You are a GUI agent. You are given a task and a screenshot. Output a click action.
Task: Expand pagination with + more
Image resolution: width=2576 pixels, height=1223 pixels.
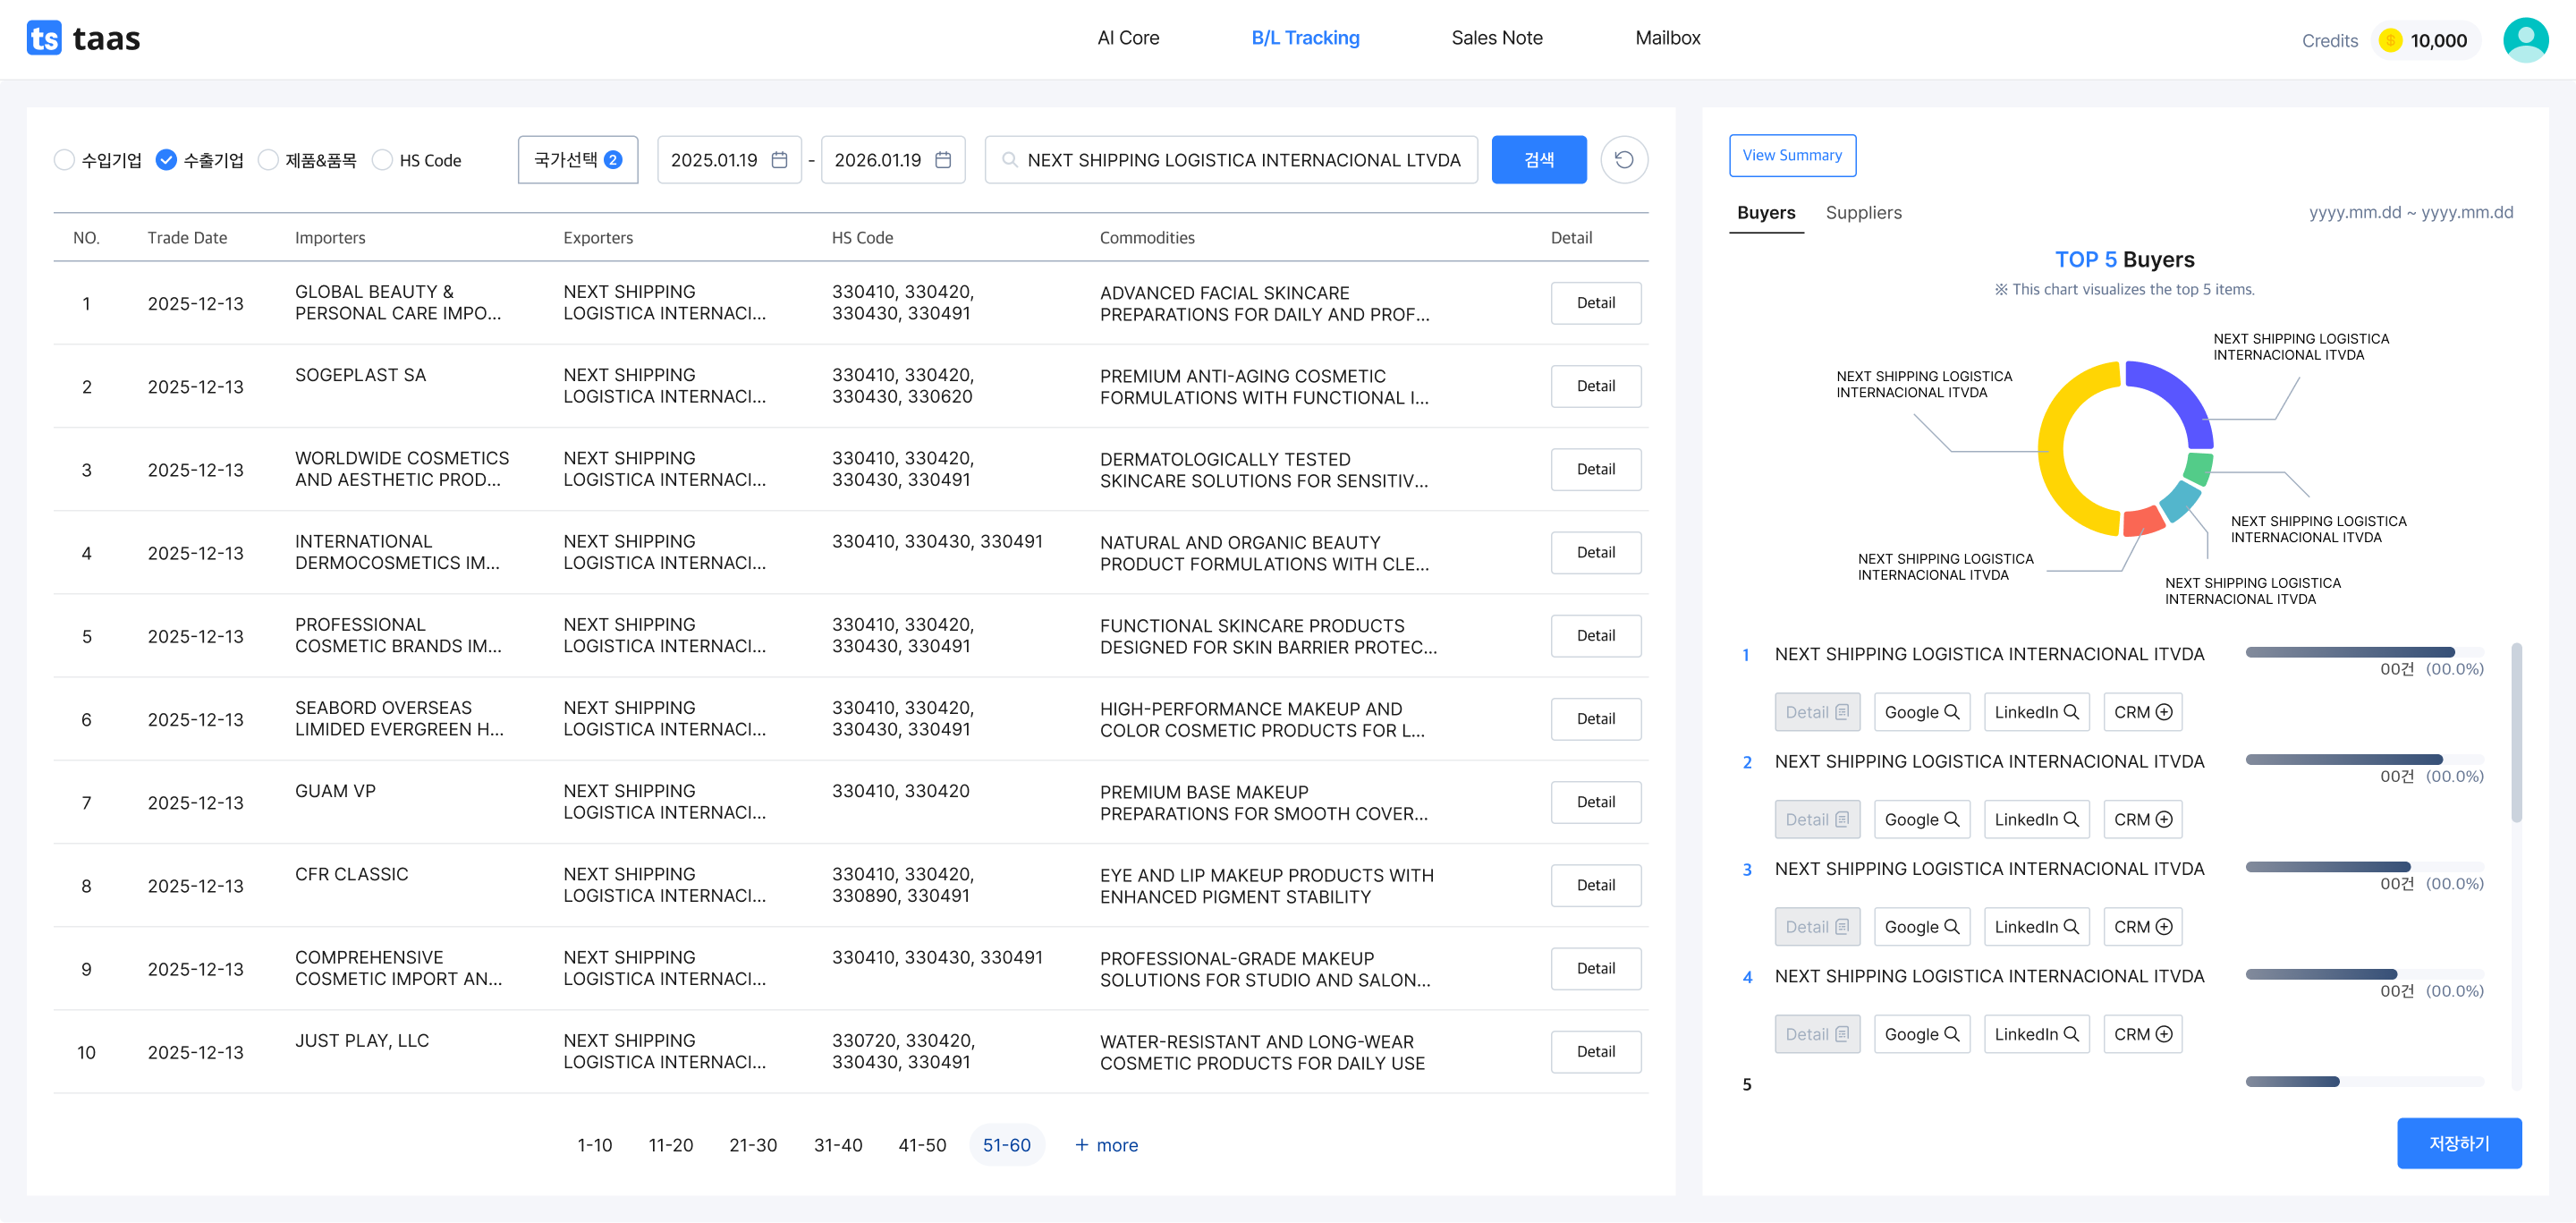click(x=1106, y=1145)
